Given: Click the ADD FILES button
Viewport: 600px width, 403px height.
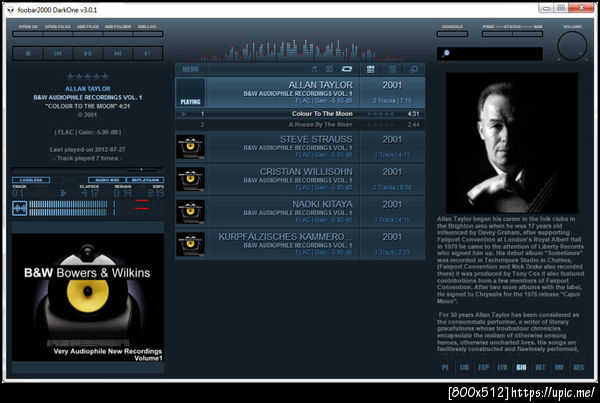Looking at the screenshot, I should click(88, 34).
